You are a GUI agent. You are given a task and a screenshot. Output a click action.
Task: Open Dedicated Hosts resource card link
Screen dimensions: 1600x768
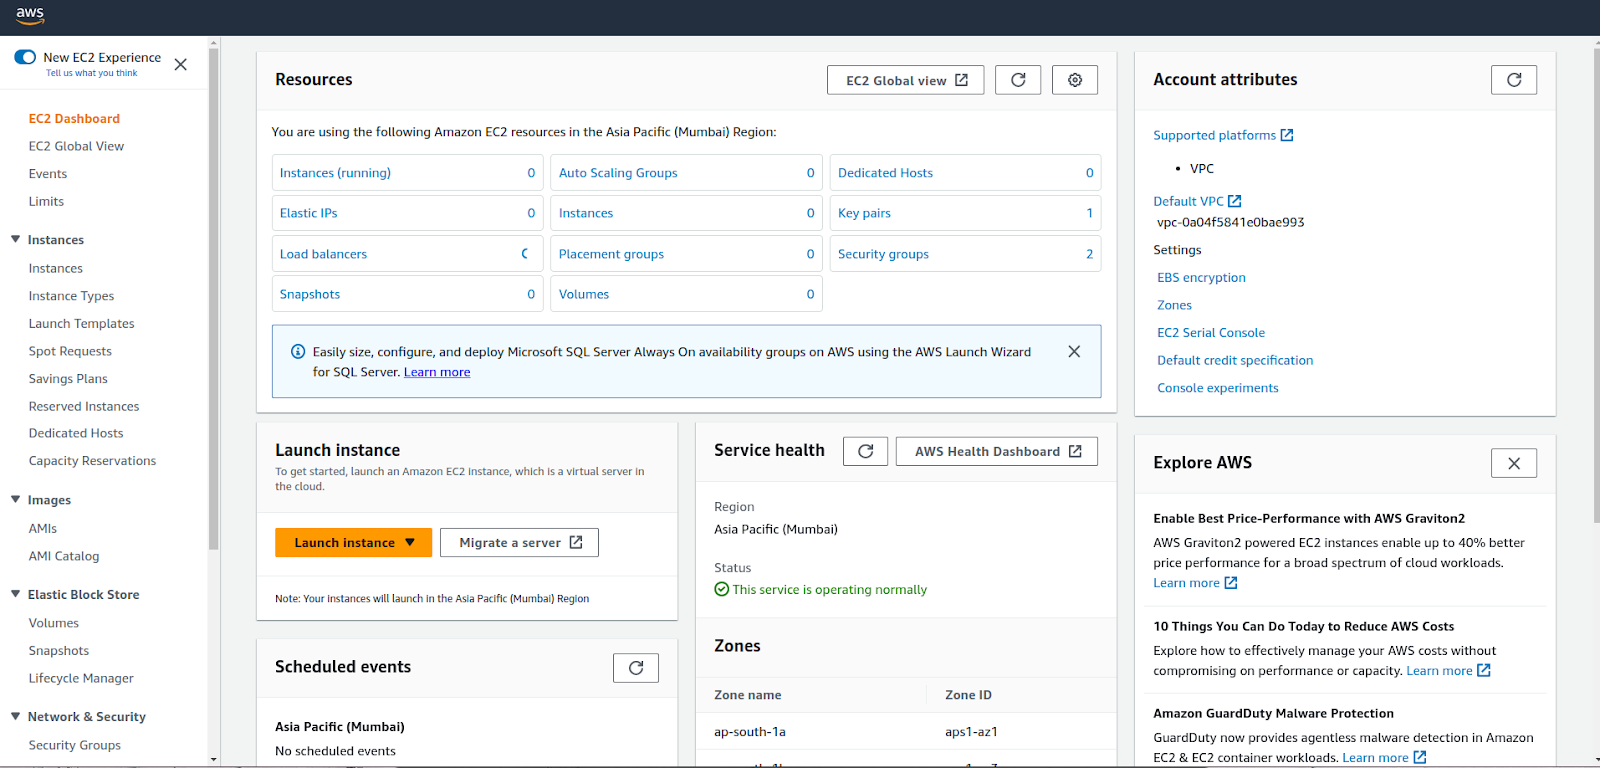885,173
